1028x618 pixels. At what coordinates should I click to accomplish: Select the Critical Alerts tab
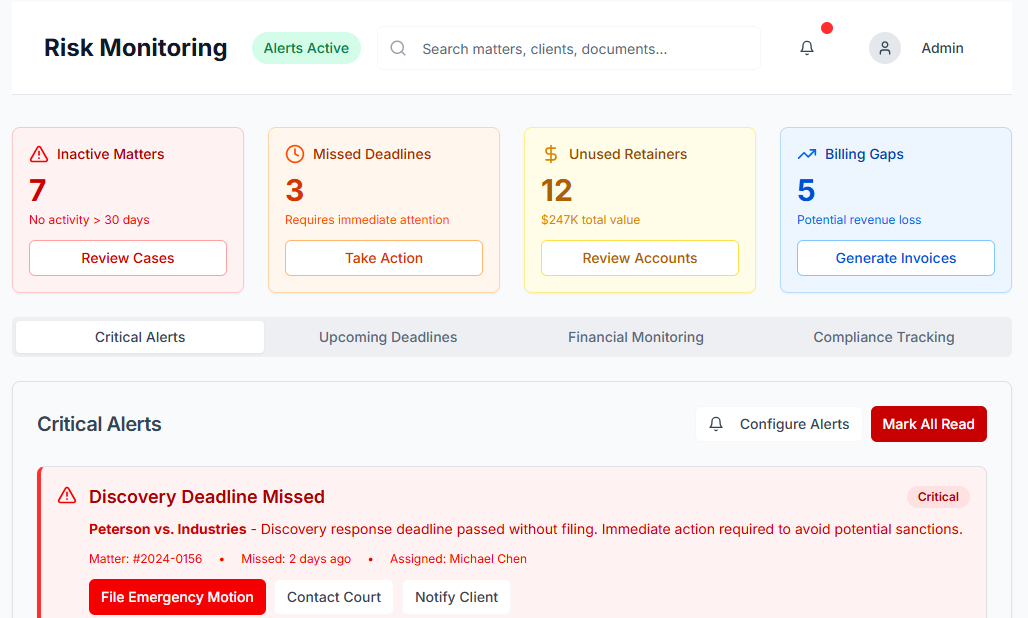140,337
